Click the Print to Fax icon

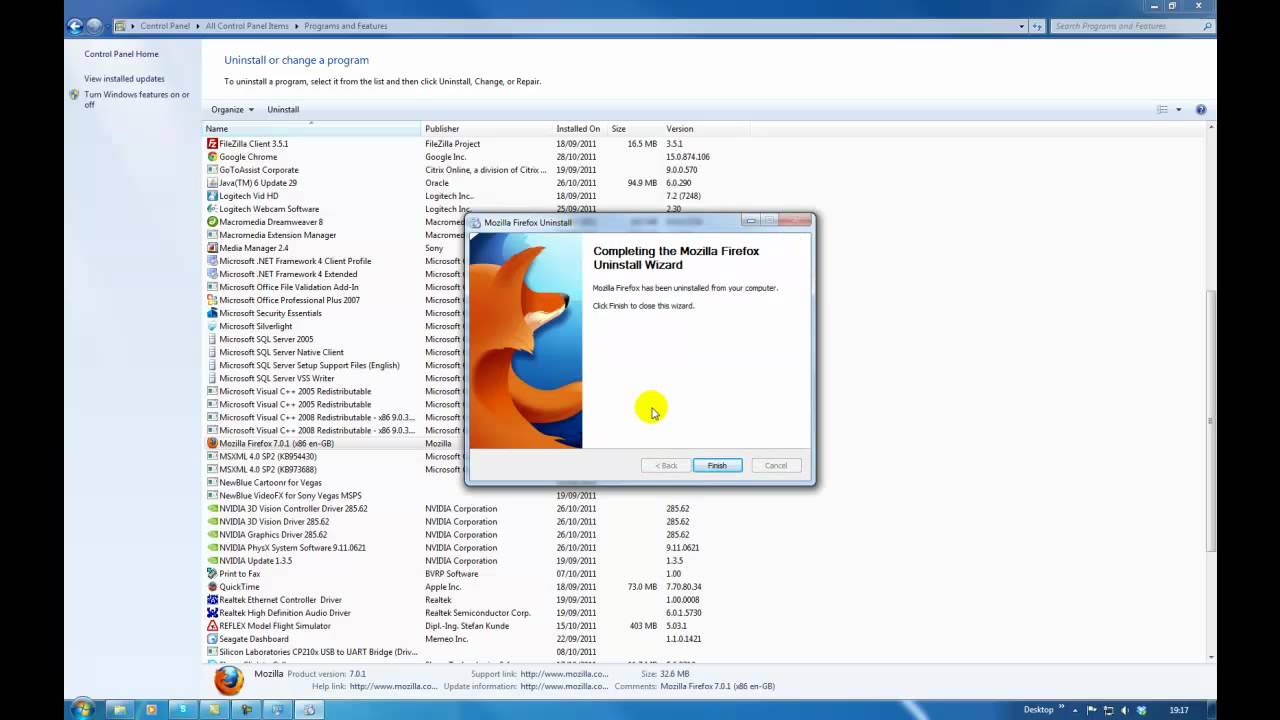(x=212, y=574)
